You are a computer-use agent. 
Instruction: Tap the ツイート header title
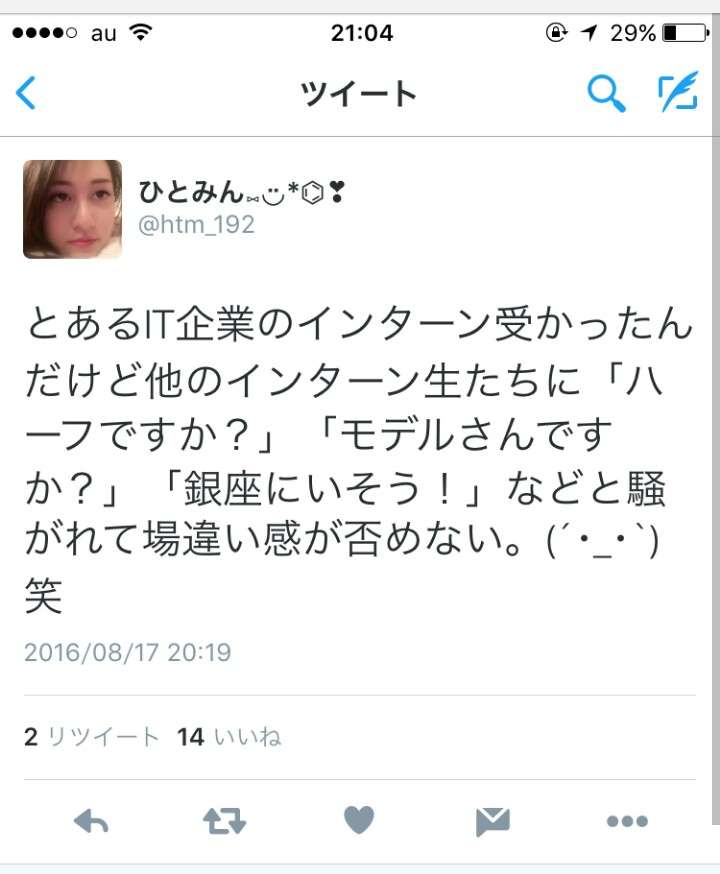358,93
